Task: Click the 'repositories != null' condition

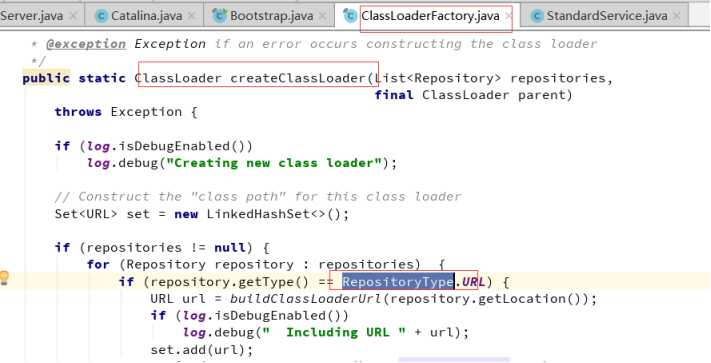Action: click(x=166, y=248)
